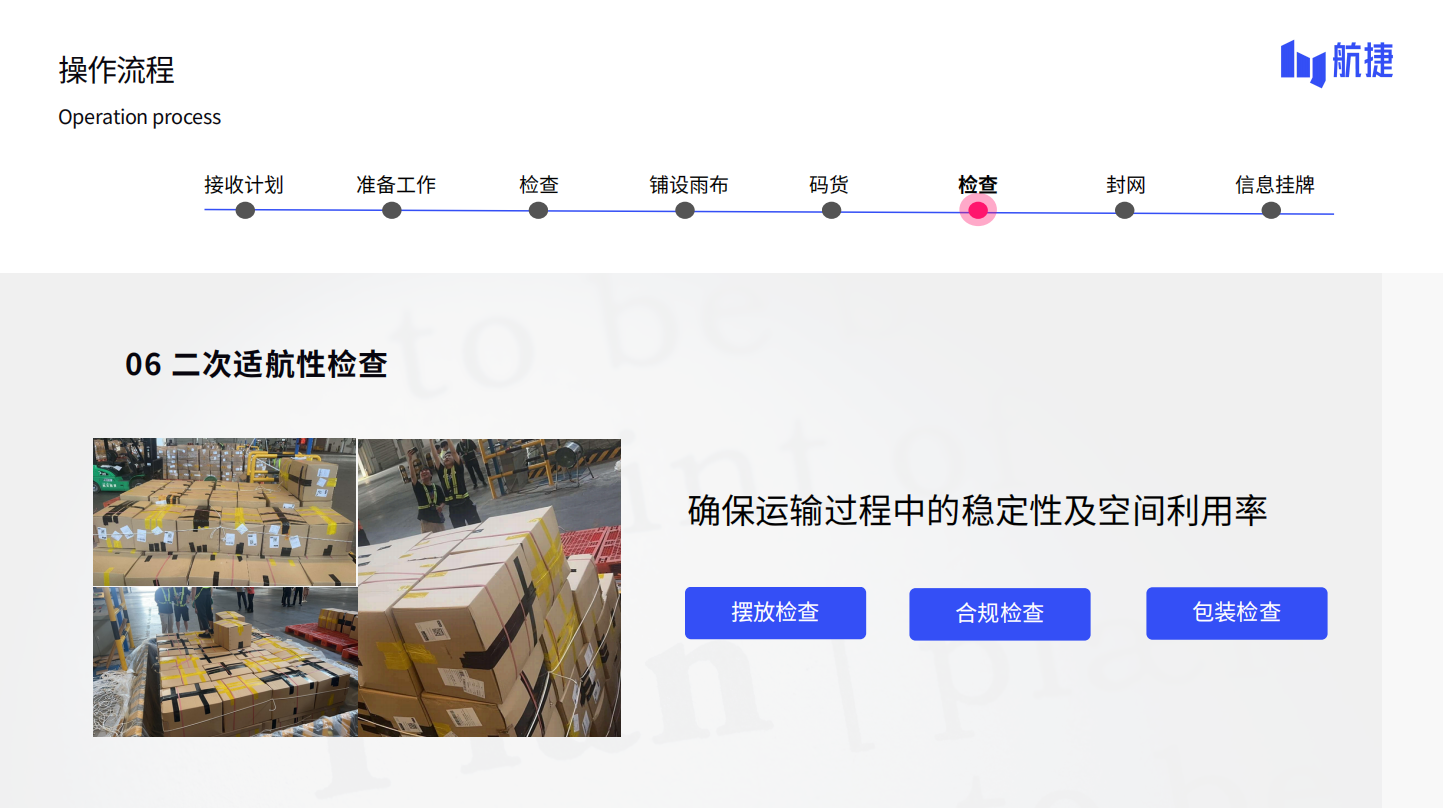Click the 准备工作 step label
This screenshot has height=808, width=1443.
(396, 185)
